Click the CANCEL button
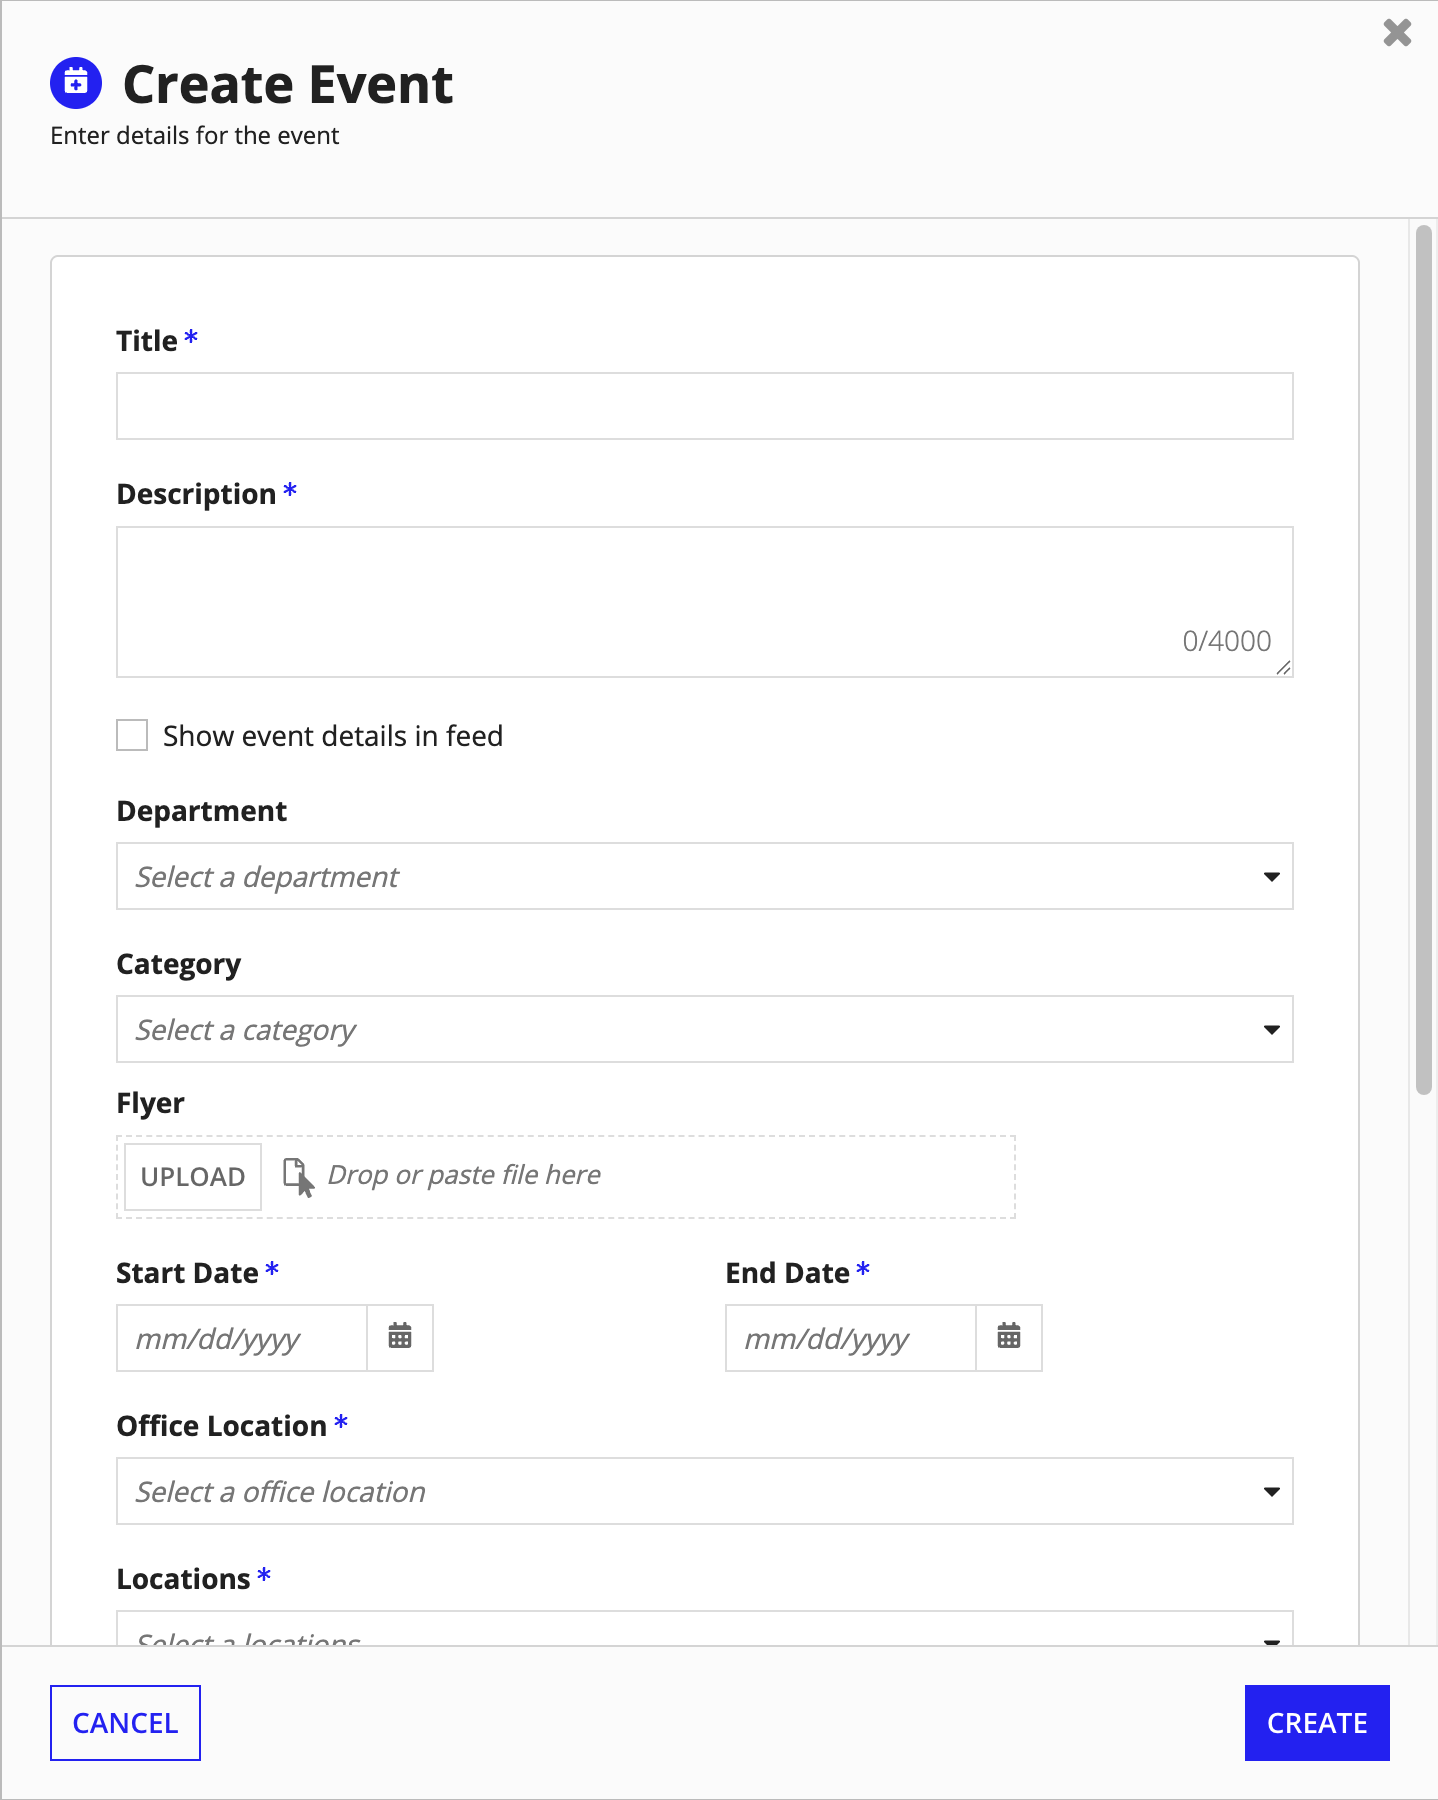The width and height of the screenshot is (1438, 1800). coord(125,1723)
